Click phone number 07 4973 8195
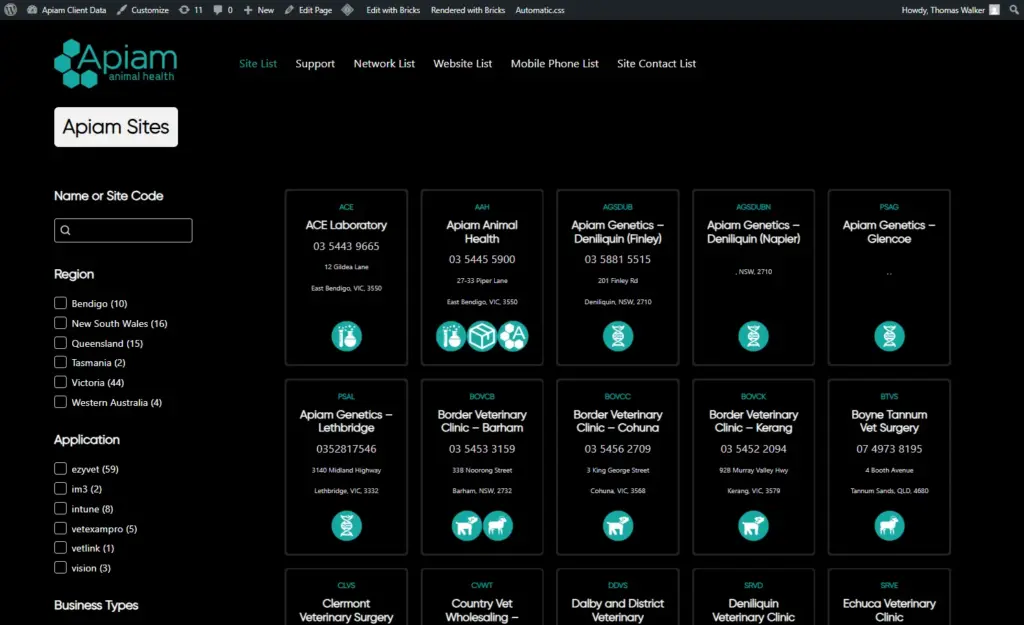The image size is (1024, 625). coord(889,449)
